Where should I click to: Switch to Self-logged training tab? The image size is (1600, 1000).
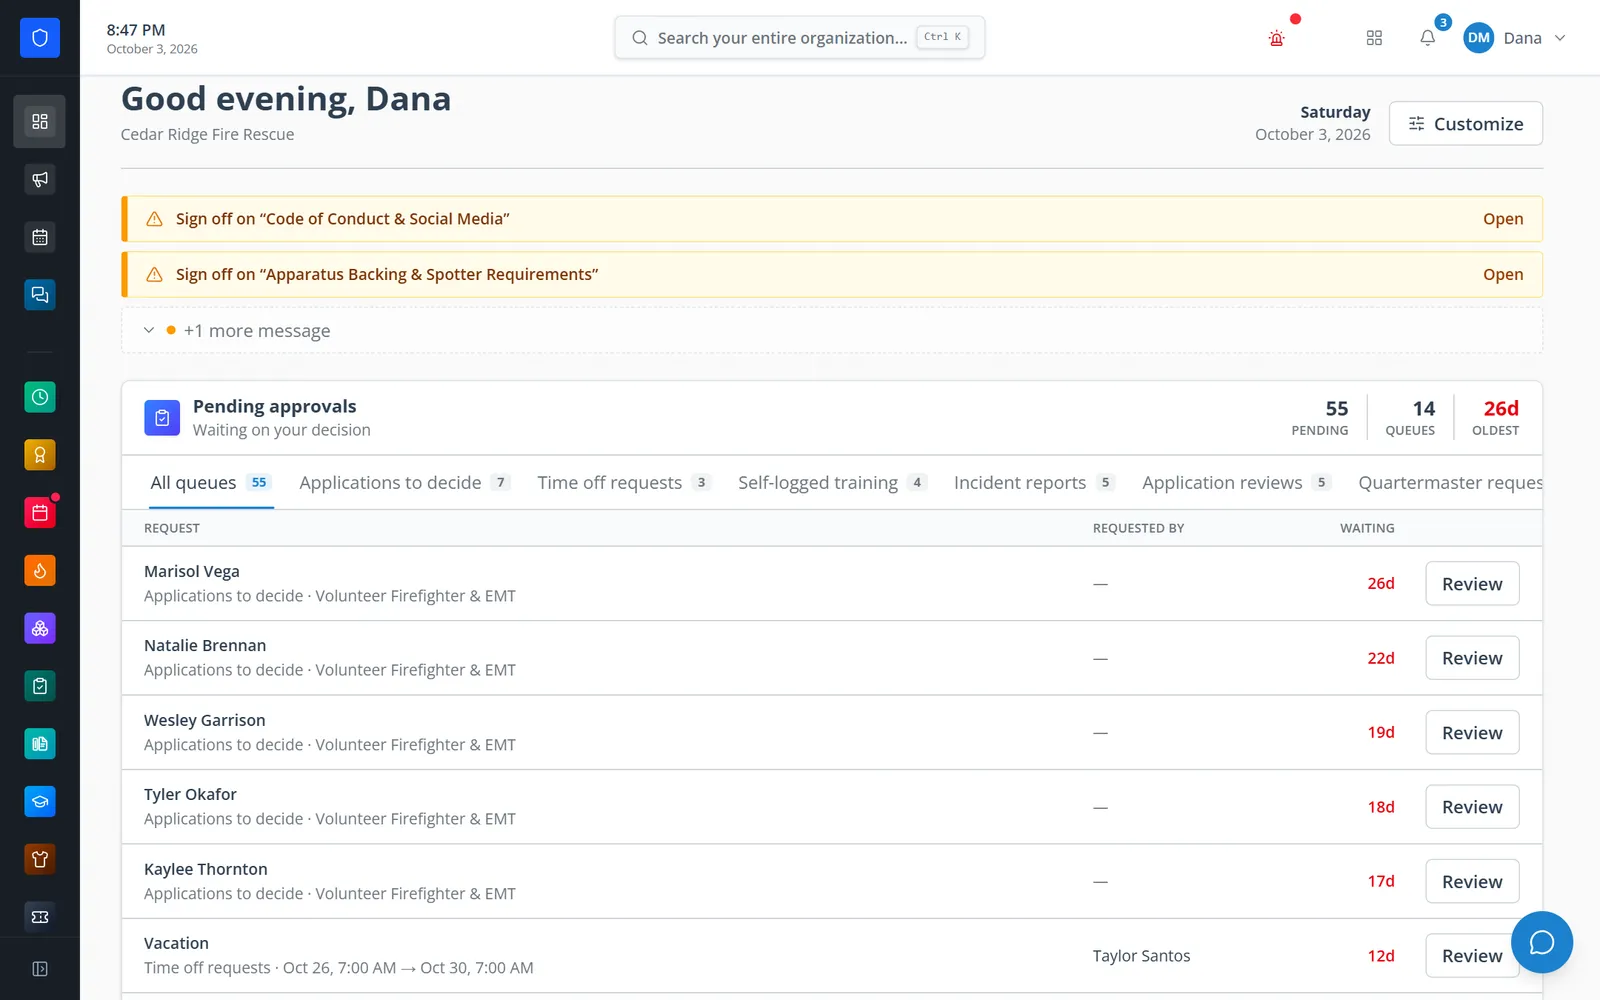click(833, 483)
